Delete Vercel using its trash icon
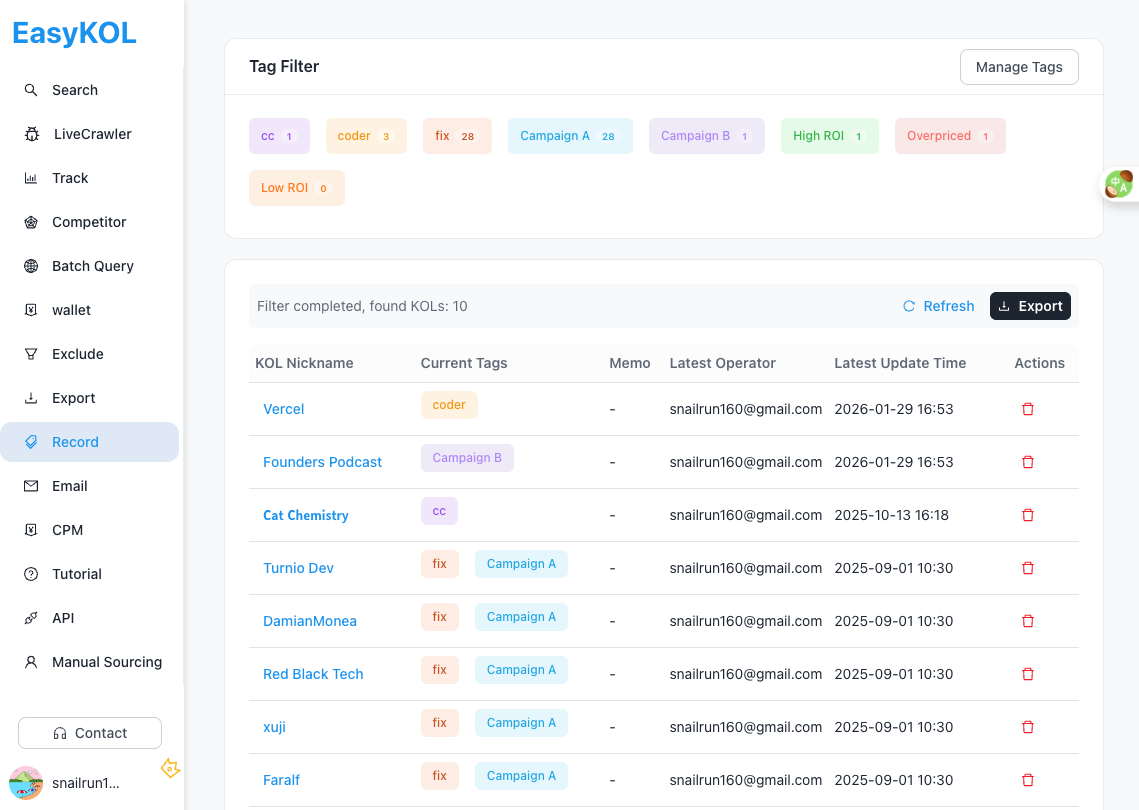This screenshot has width=1139, height=810. (1028, 409)
